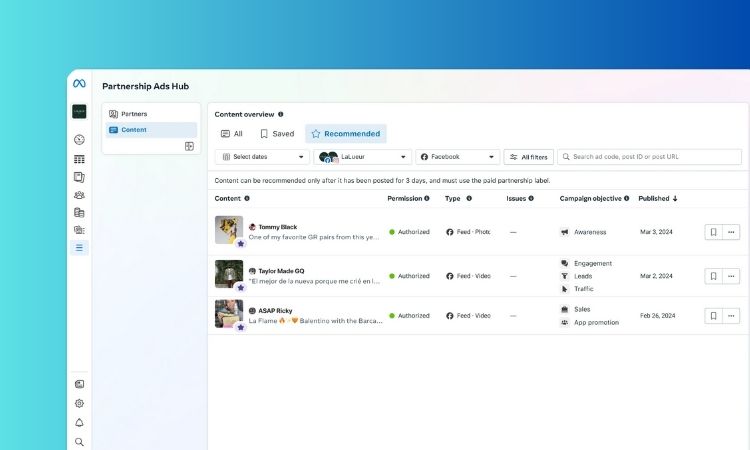Open the audiences people icon in sidebar
This screenshot has width=750, height=450.
pos(79,195)
